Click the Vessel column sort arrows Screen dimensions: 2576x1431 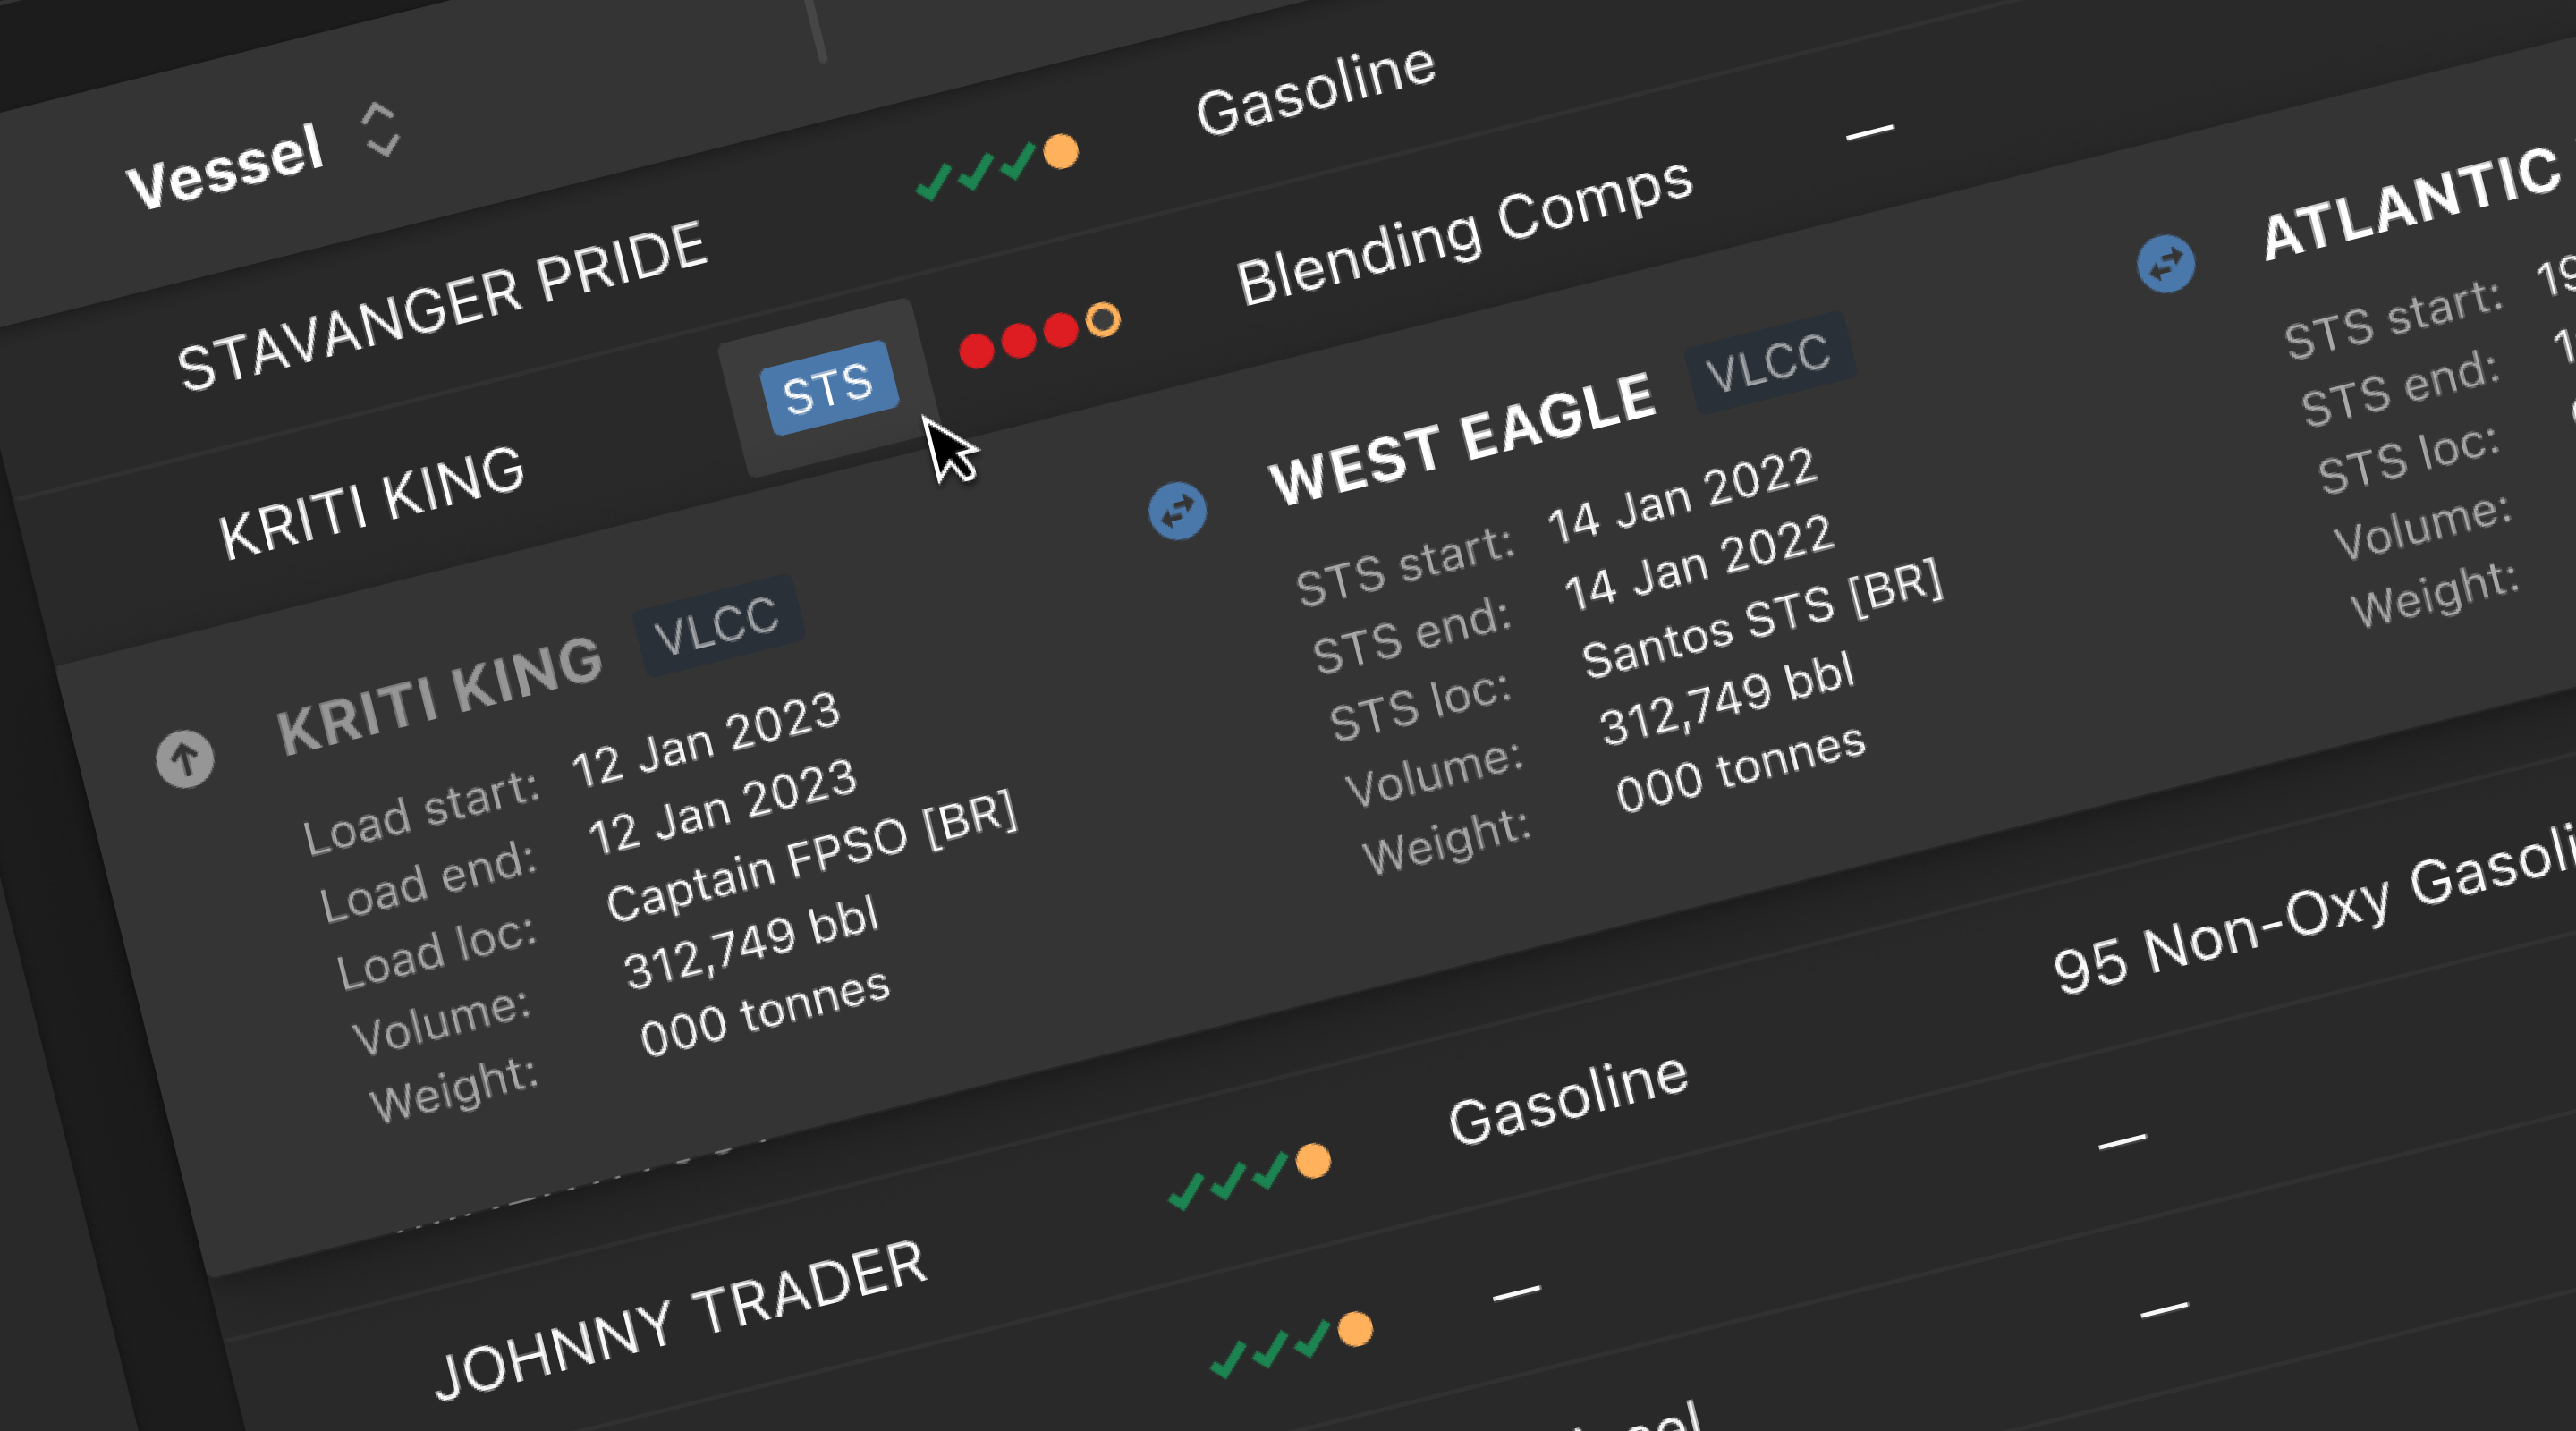coord(381,130)
